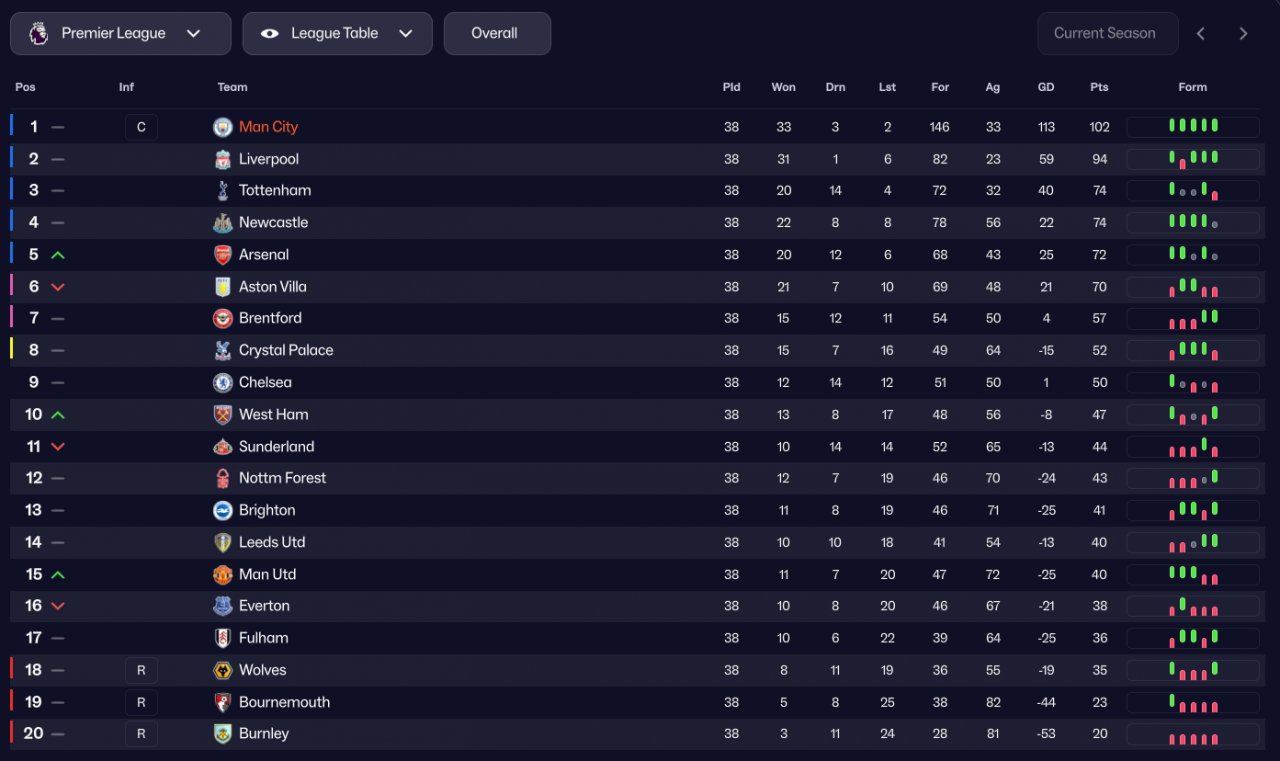Open the Newcastle team link

(x=273, y=223)
